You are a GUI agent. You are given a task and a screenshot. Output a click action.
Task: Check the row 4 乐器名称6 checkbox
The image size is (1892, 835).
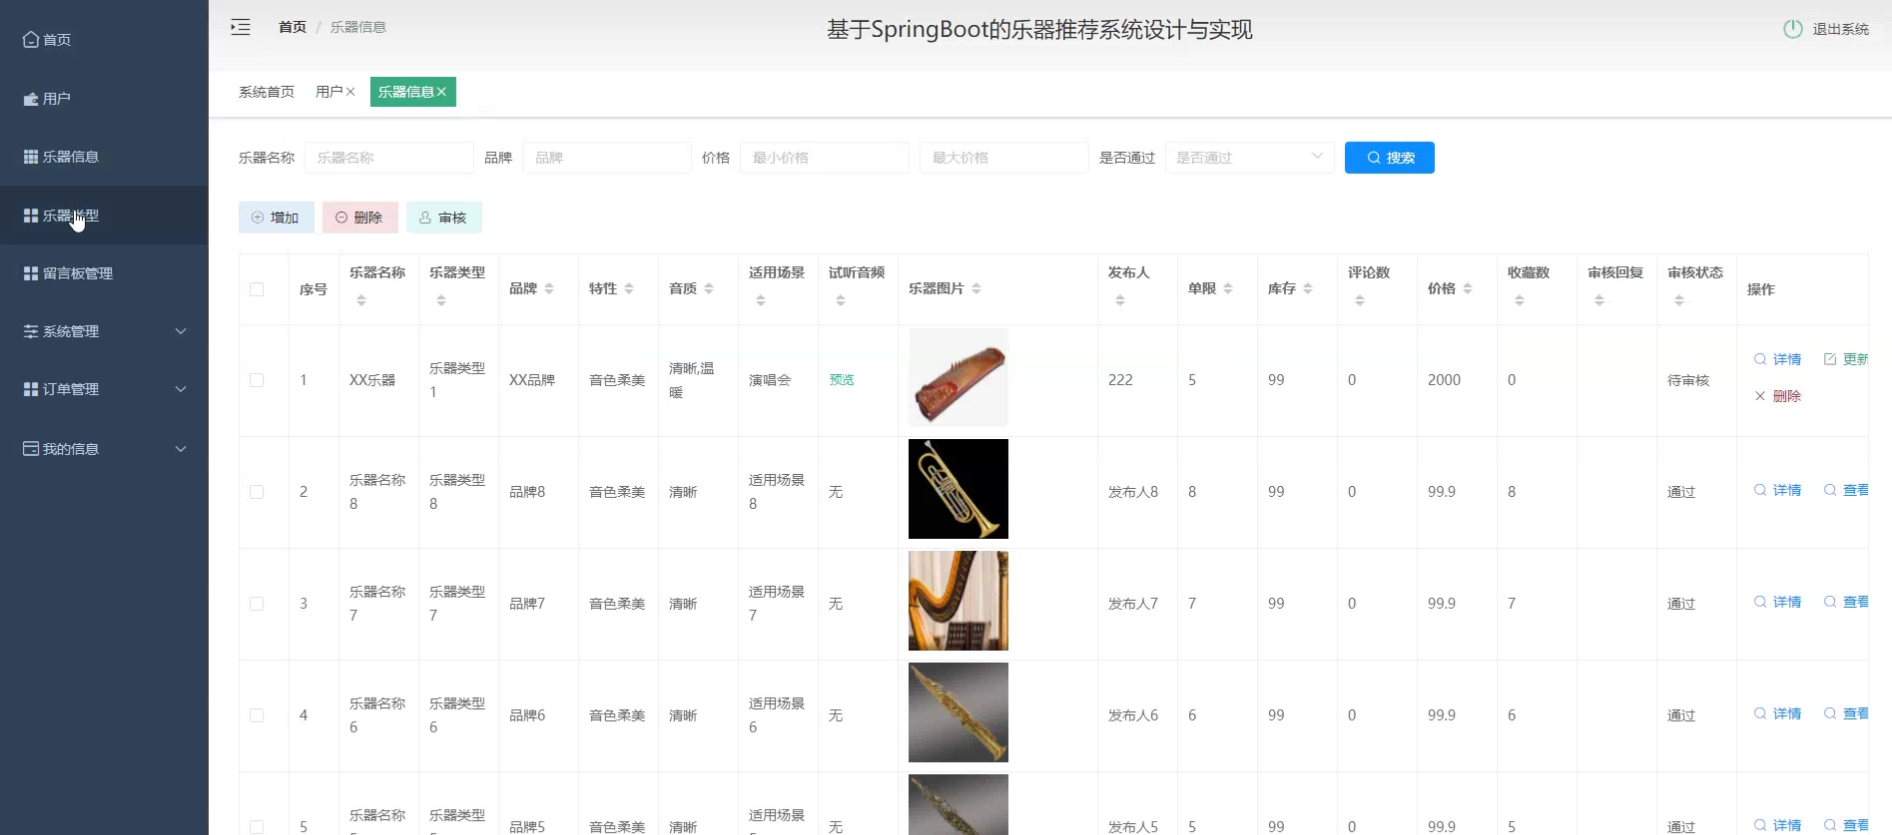(x=257, y=716)
